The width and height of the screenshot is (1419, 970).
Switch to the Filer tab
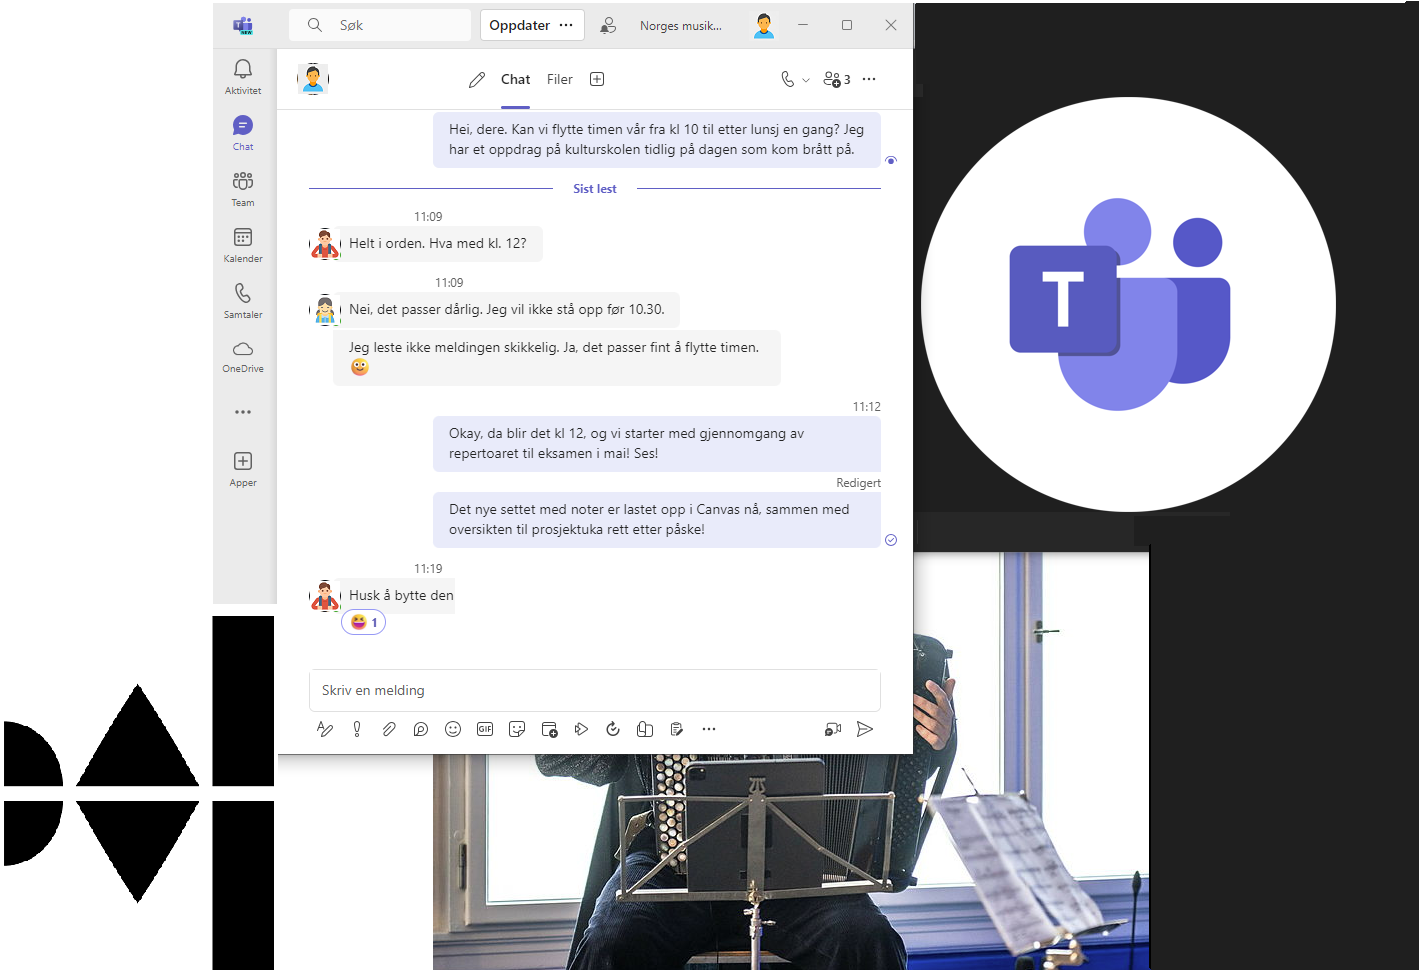[559, 79]
